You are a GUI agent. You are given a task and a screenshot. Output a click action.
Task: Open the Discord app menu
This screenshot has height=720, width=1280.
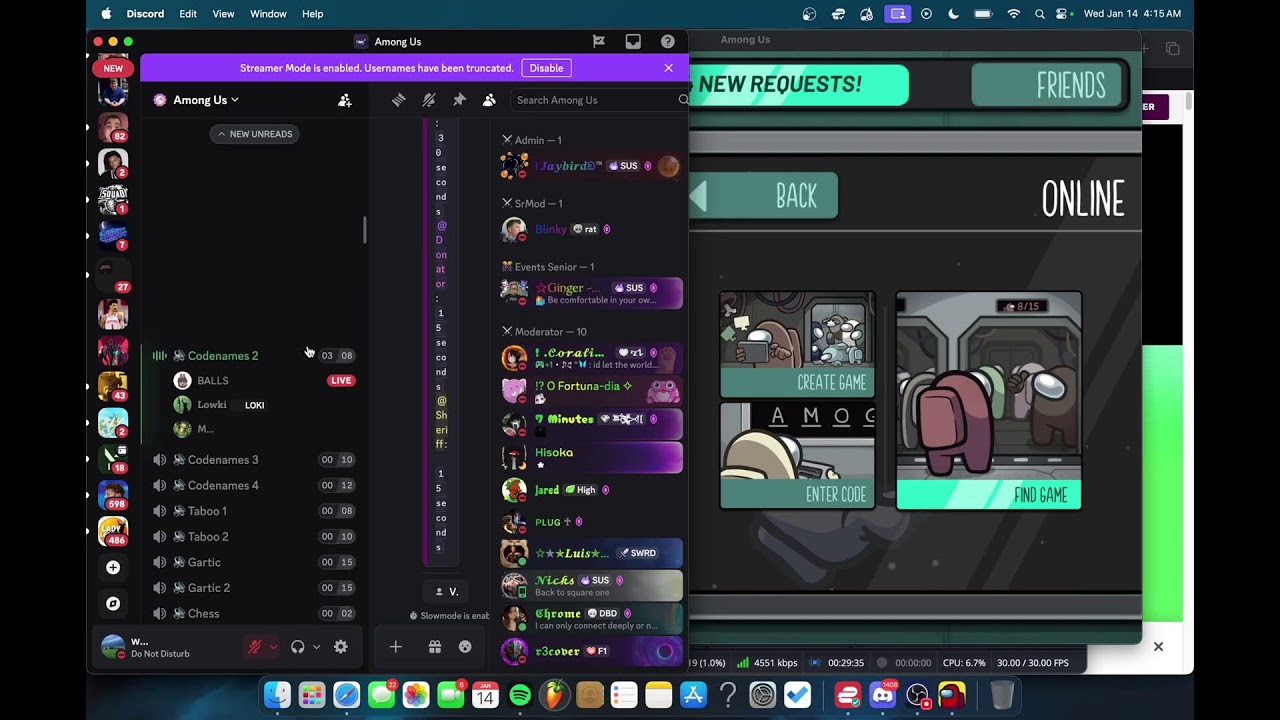click(x=145, y=14)
